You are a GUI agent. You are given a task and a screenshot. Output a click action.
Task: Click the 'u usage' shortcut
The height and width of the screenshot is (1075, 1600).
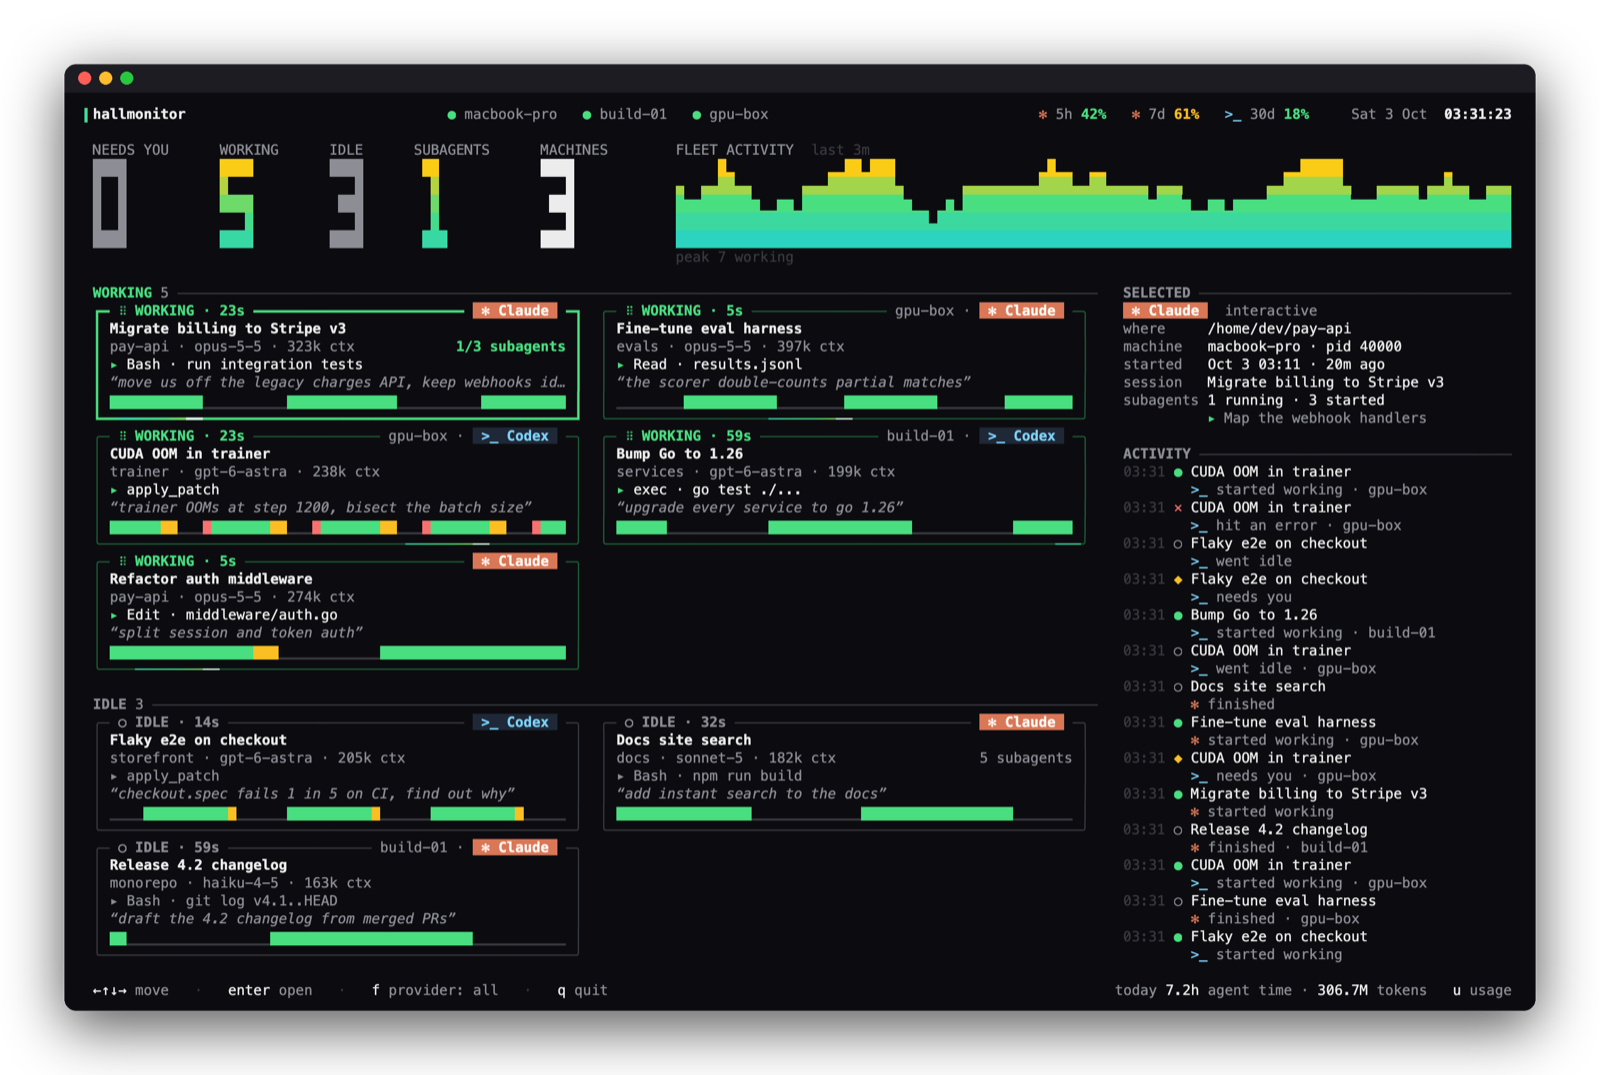(x=1481, y=990)
